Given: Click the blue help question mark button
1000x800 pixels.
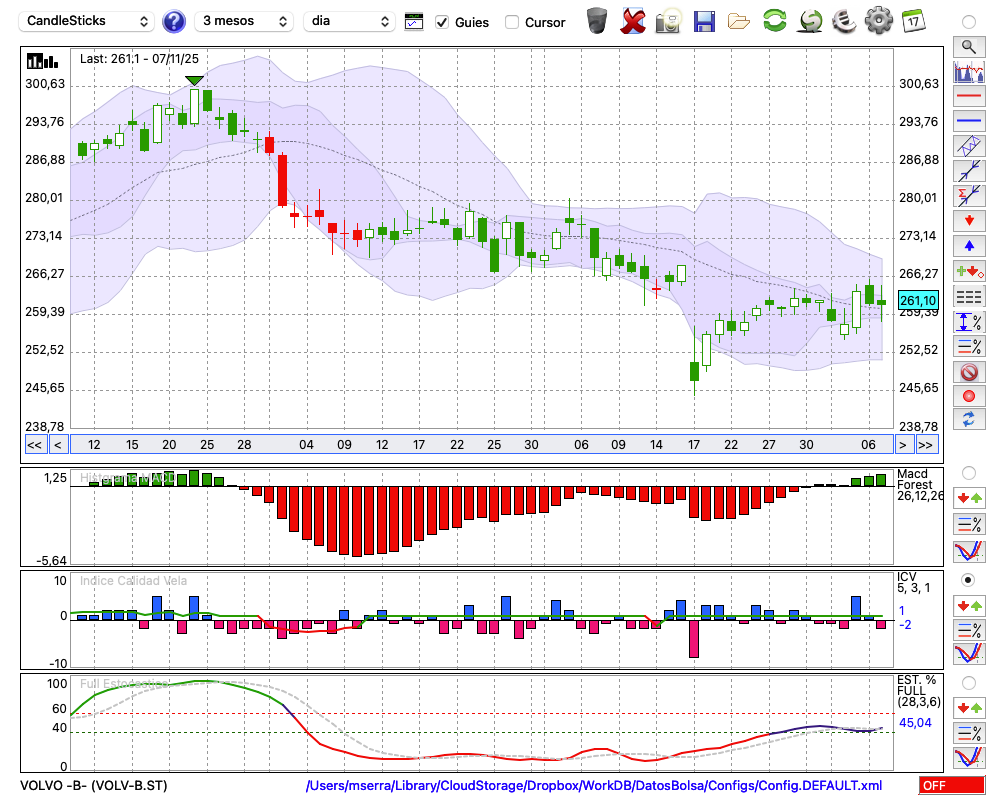Looking at the screenshot, I should coord(174,21).
